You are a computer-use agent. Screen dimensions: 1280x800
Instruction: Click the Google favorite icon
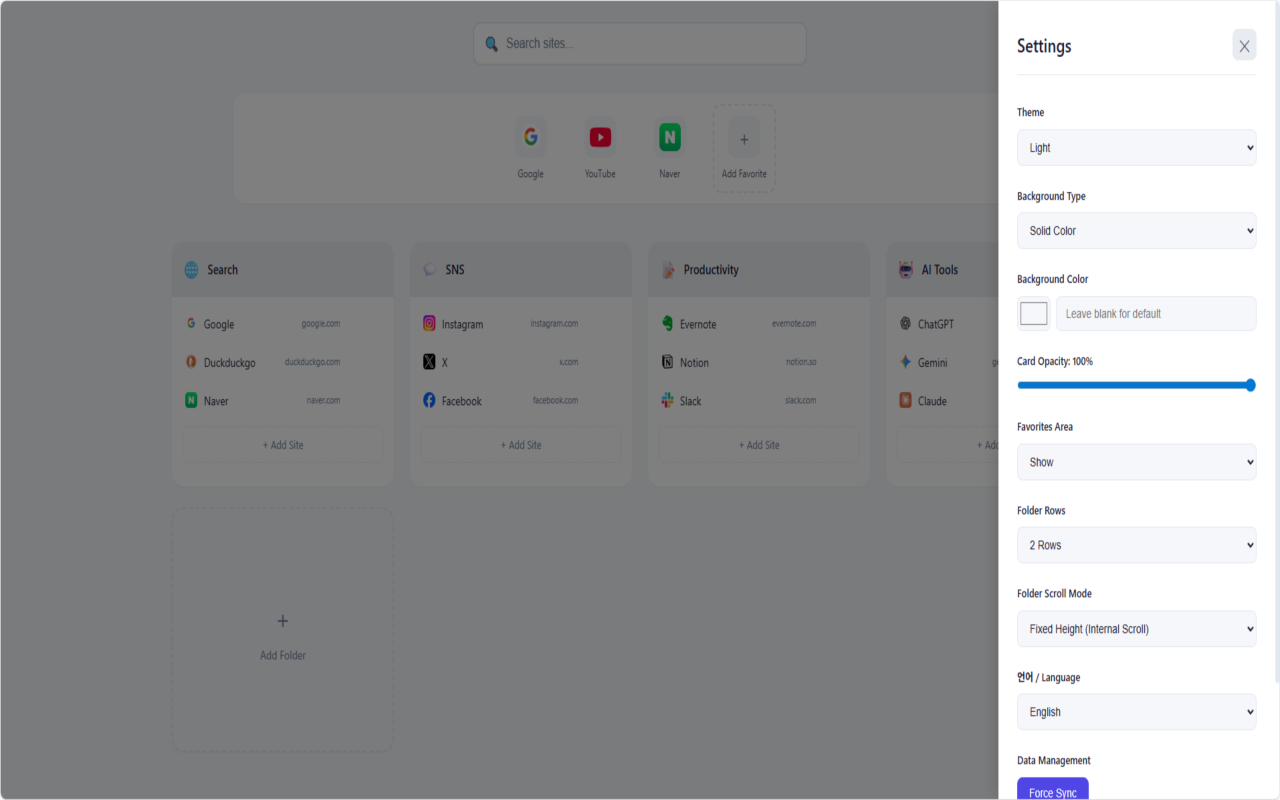(530, 138)
